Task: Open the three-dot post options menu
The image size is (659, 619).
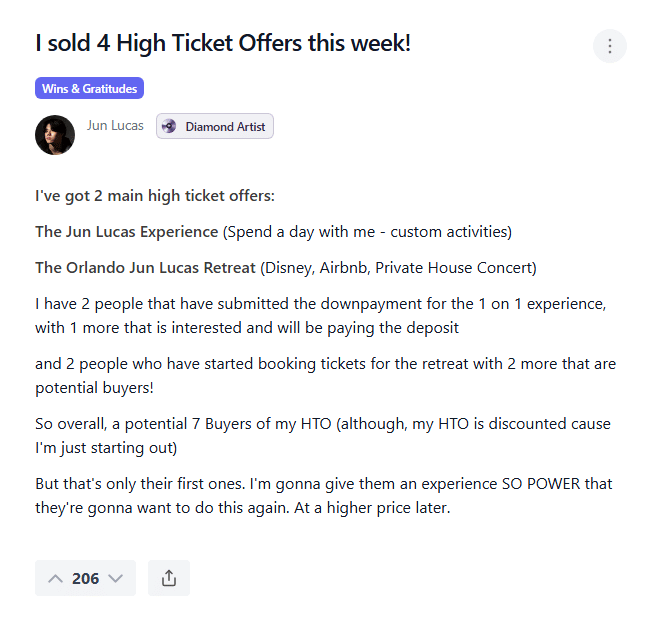Action: pyautogui.click(x=609, y=46)
